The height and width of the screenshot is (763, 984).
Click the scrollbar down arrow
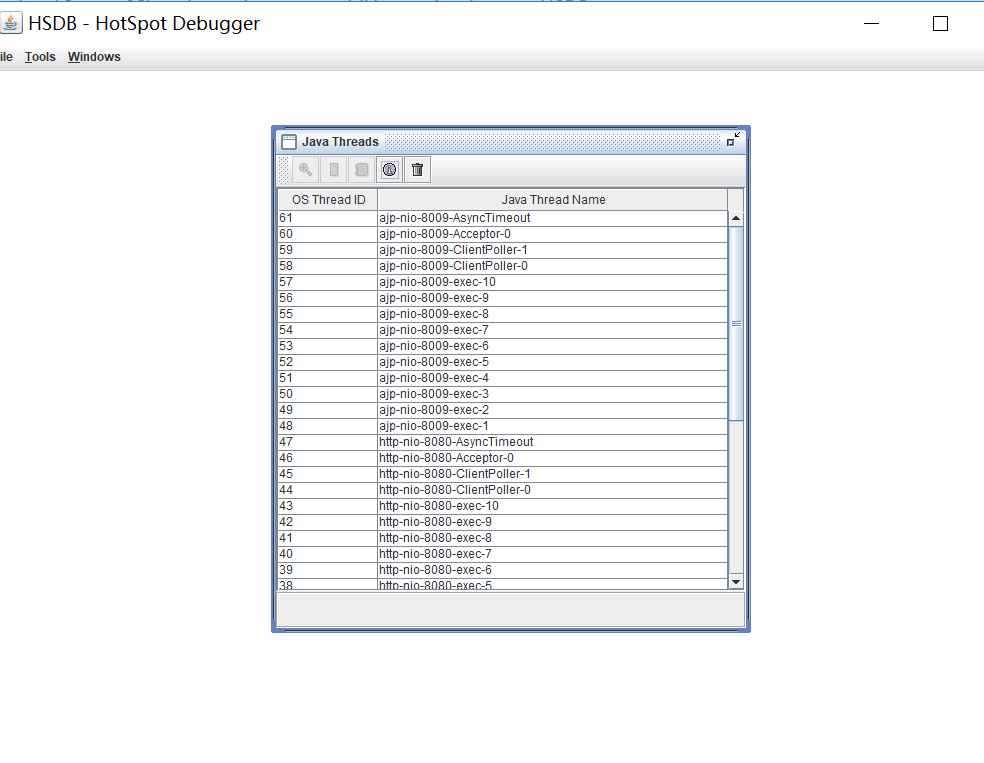click(736, 582)
